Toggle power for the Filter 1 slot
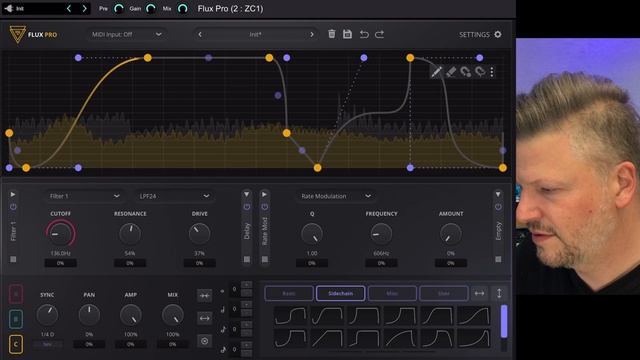 [x=13, y=207]
